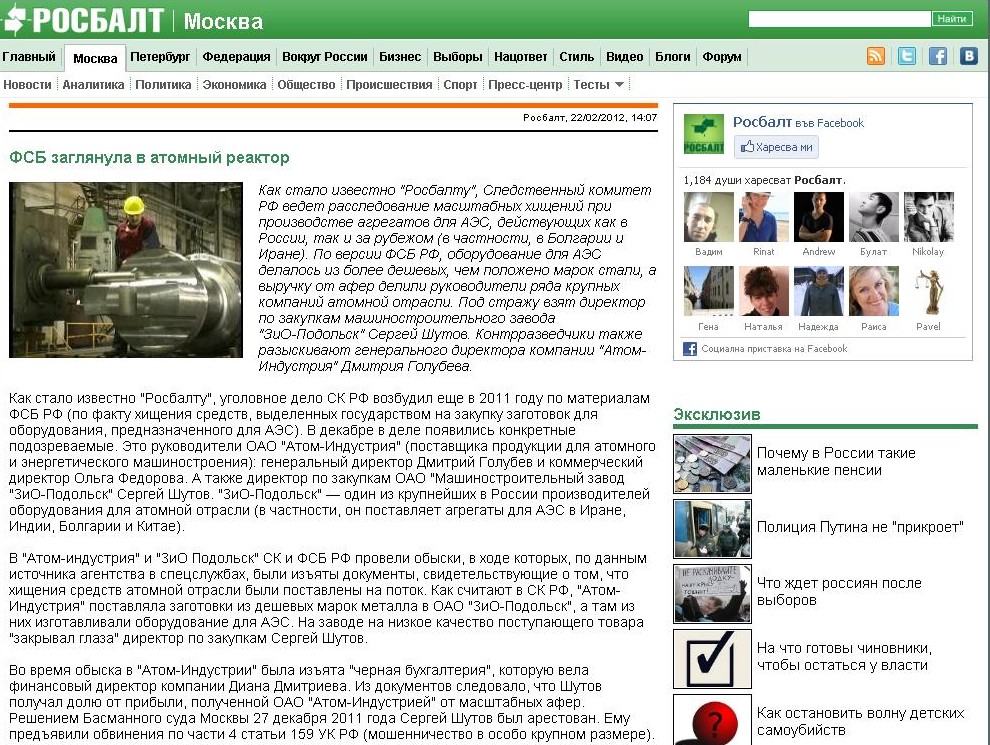Click Andrew's Facebook profile photo
Screen dimensions: 990x745
click(x=818, y=217)
